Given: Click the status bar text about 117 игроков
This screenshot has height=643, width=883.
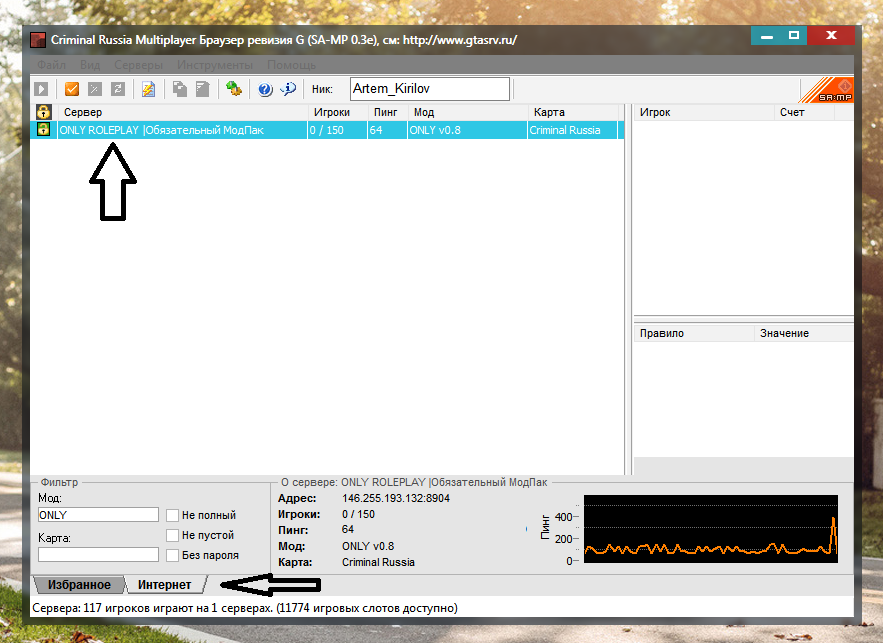Looking at the screenshot, I should tap(245, 608).
